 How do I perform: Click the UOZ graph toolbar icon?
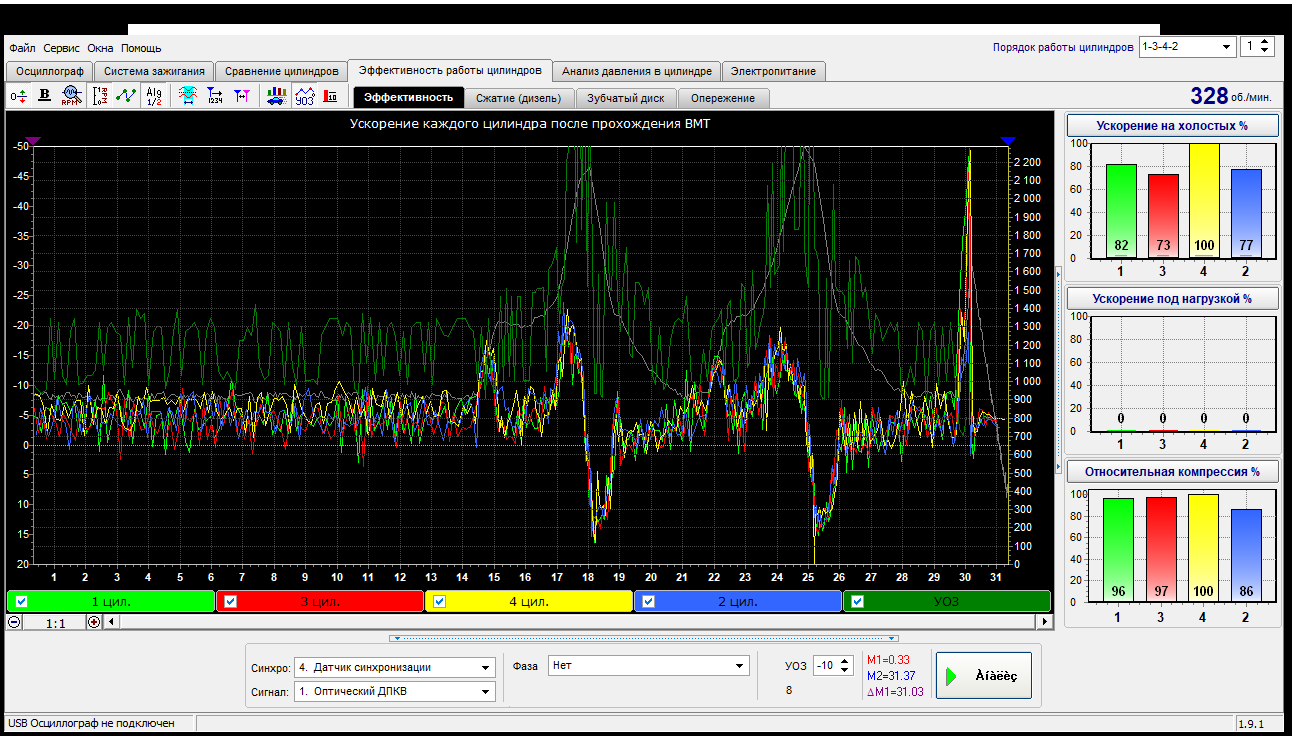(x=304, y=96)
